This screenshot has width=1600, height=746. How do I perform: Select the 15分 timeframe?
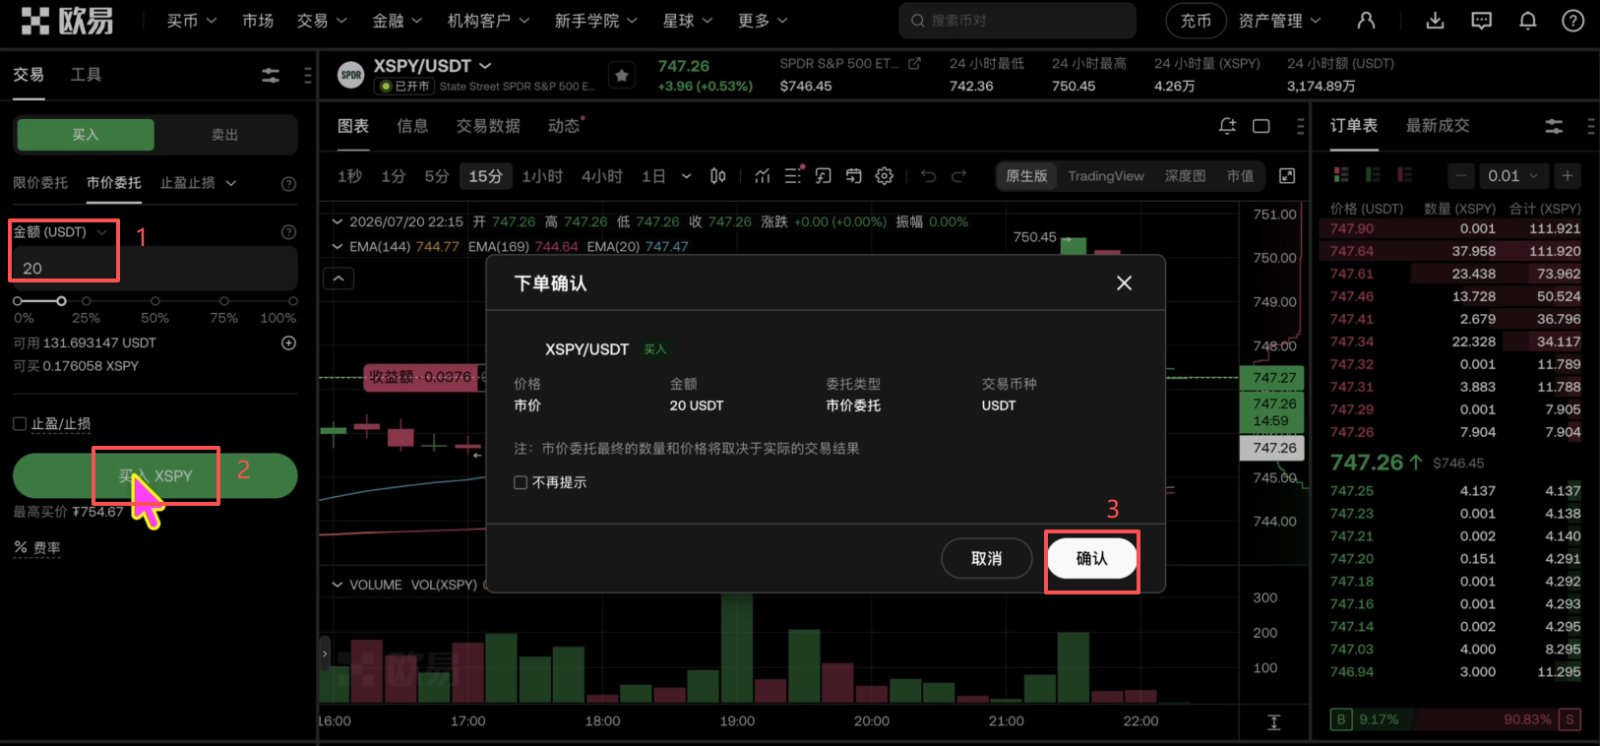click(486, 176)
